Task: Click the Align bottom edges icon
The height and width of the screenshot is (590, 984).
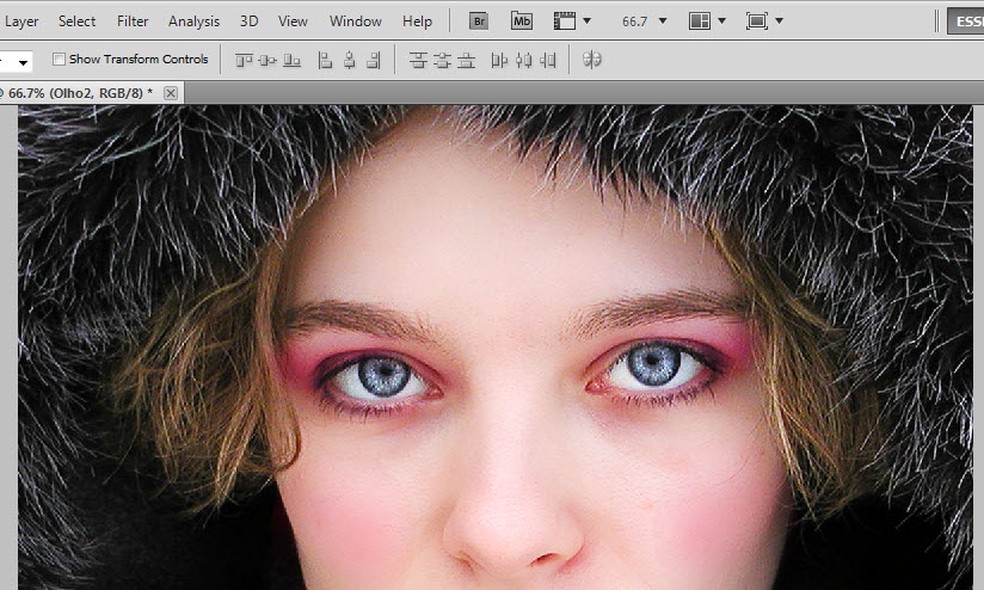Action: (292, 60)
